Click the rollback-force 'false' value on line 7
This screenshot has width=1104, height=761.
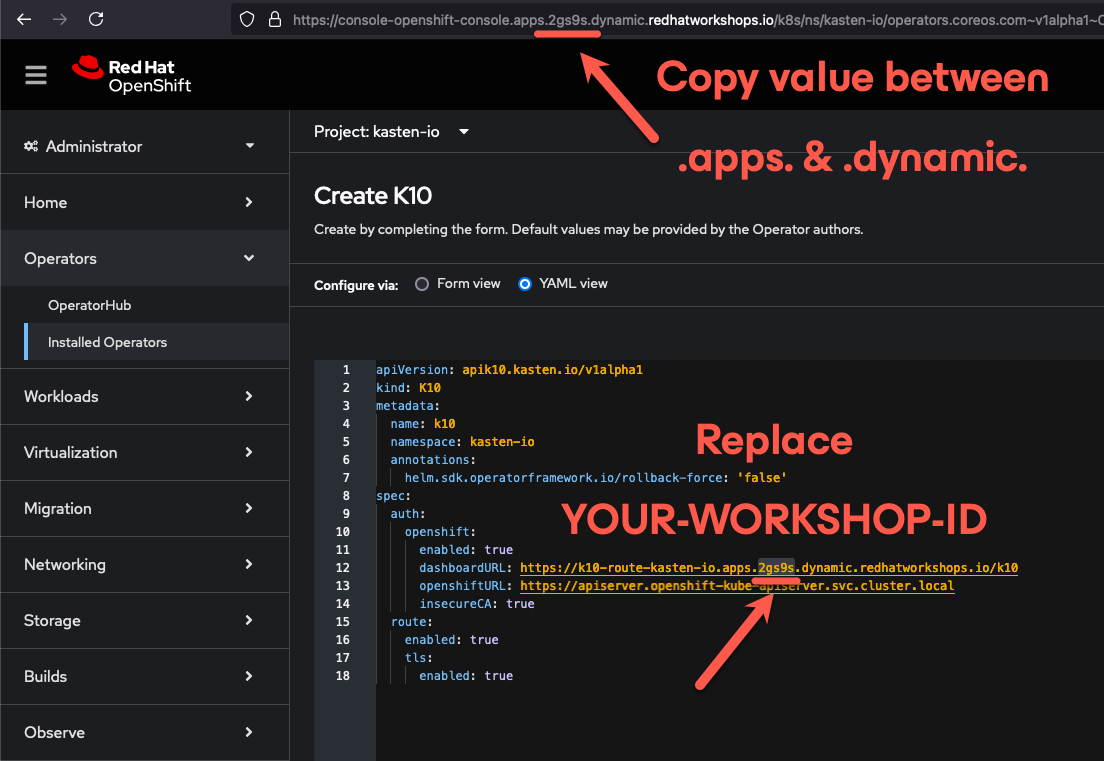click(762, 478)
